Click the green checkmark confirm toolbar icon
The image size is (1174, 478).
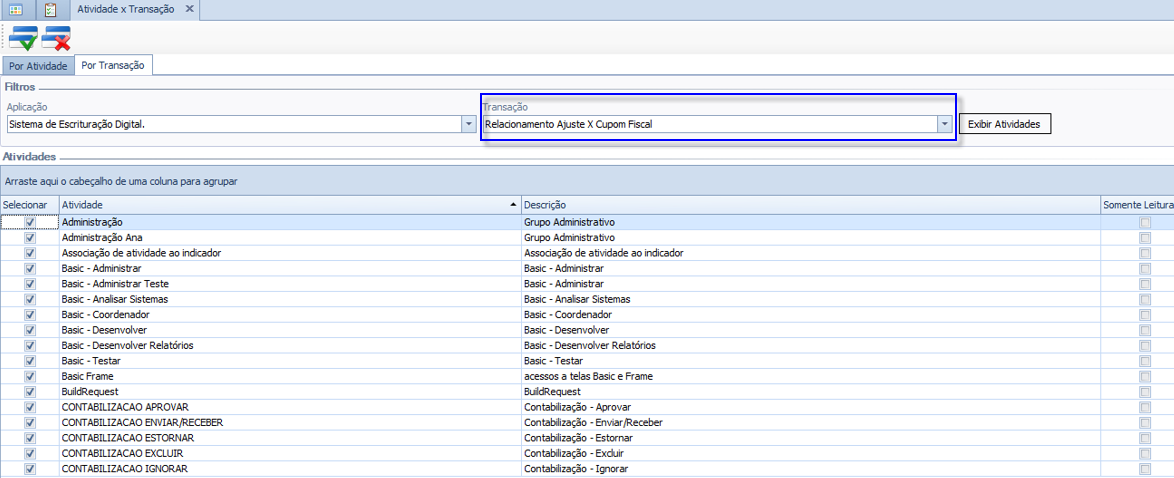coord(23,38)
